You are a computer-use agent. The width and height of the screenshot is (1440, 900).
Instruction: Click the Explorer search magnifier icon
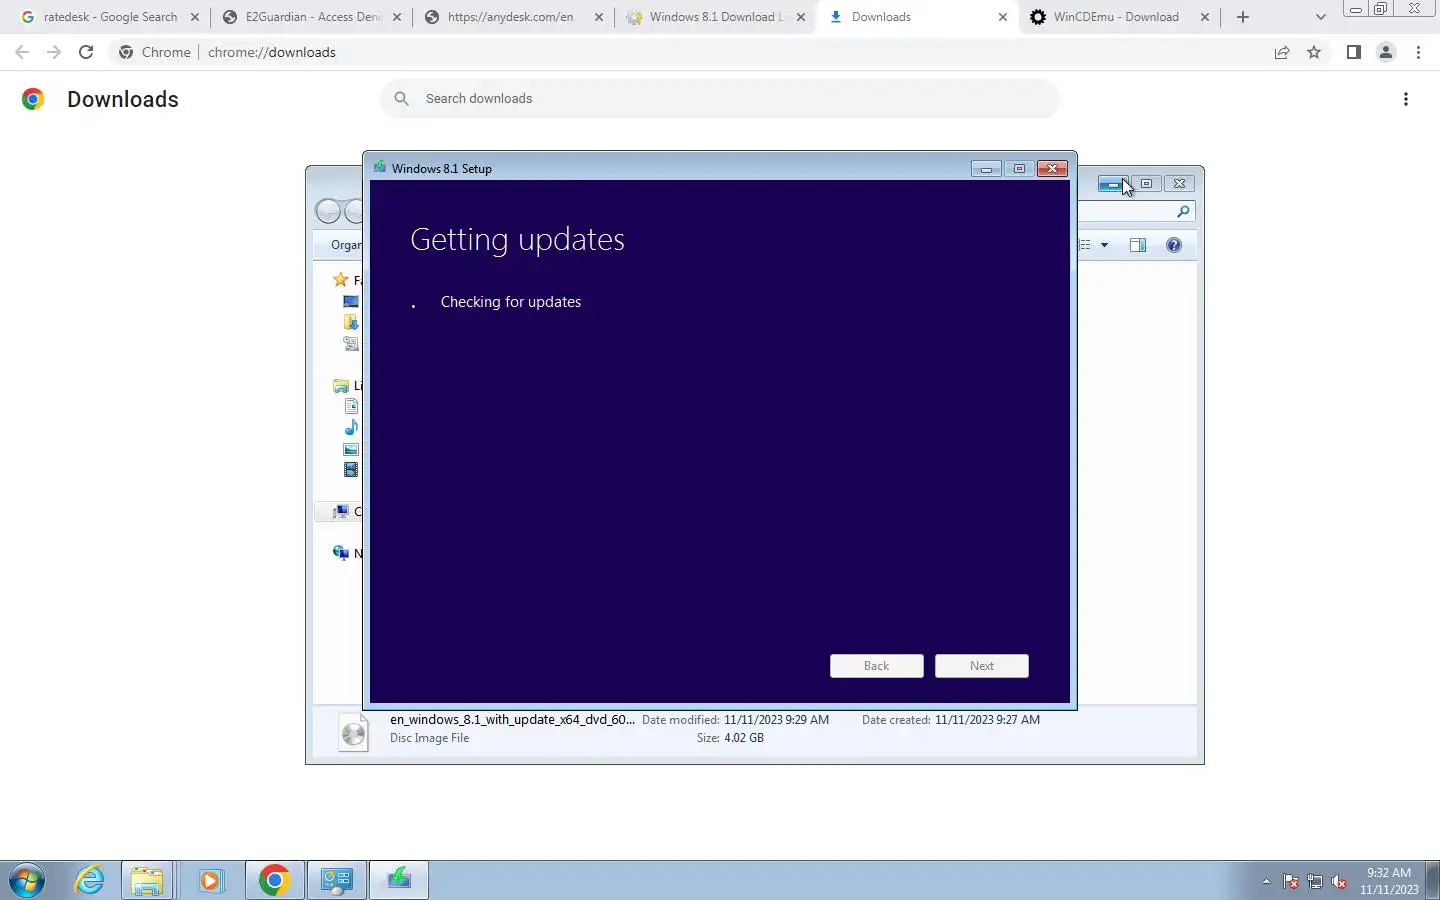pos(1183,211)
